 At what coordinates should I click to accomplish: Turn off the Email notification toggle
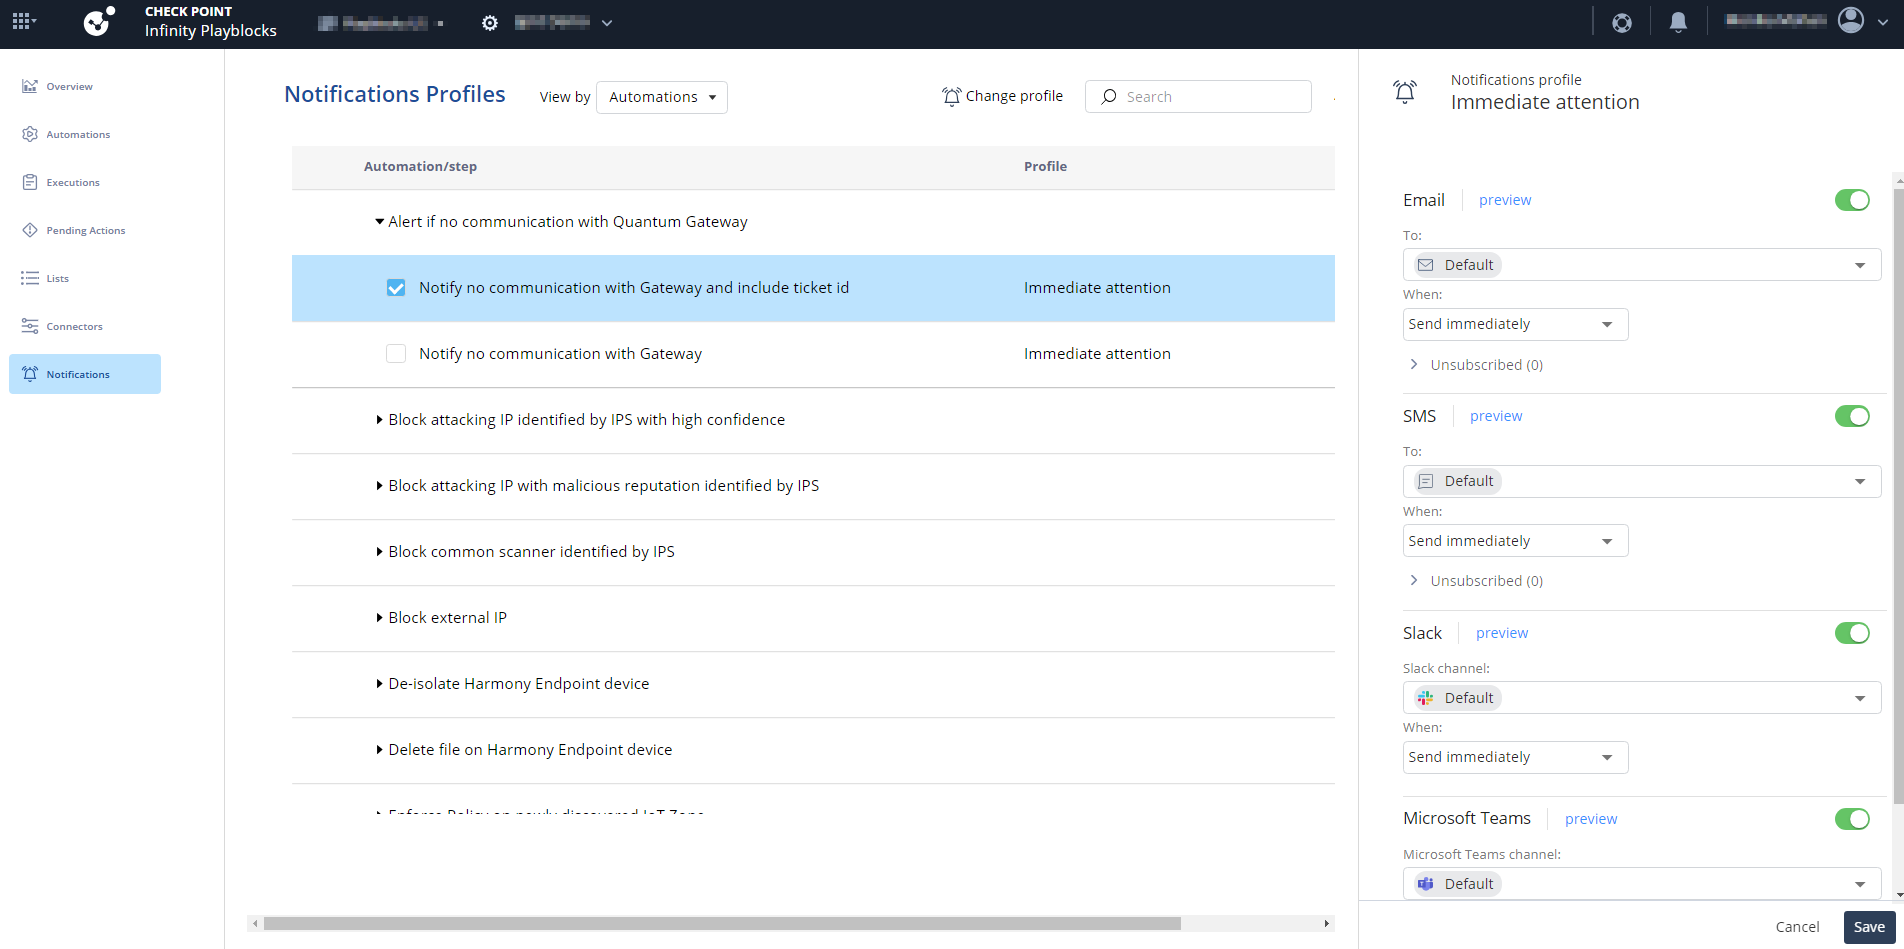pos(1852,200)
